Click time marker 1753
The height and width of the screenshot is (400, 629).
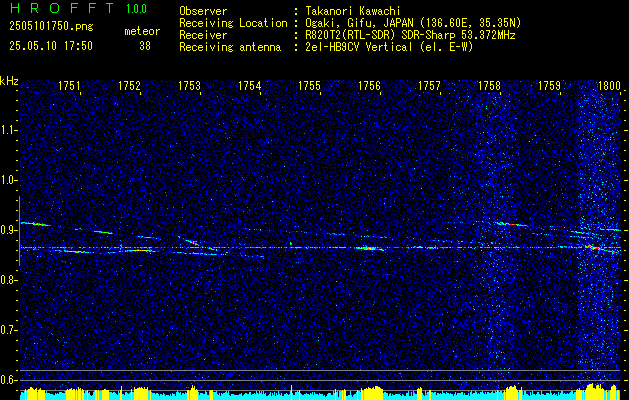tap(189, 85)
